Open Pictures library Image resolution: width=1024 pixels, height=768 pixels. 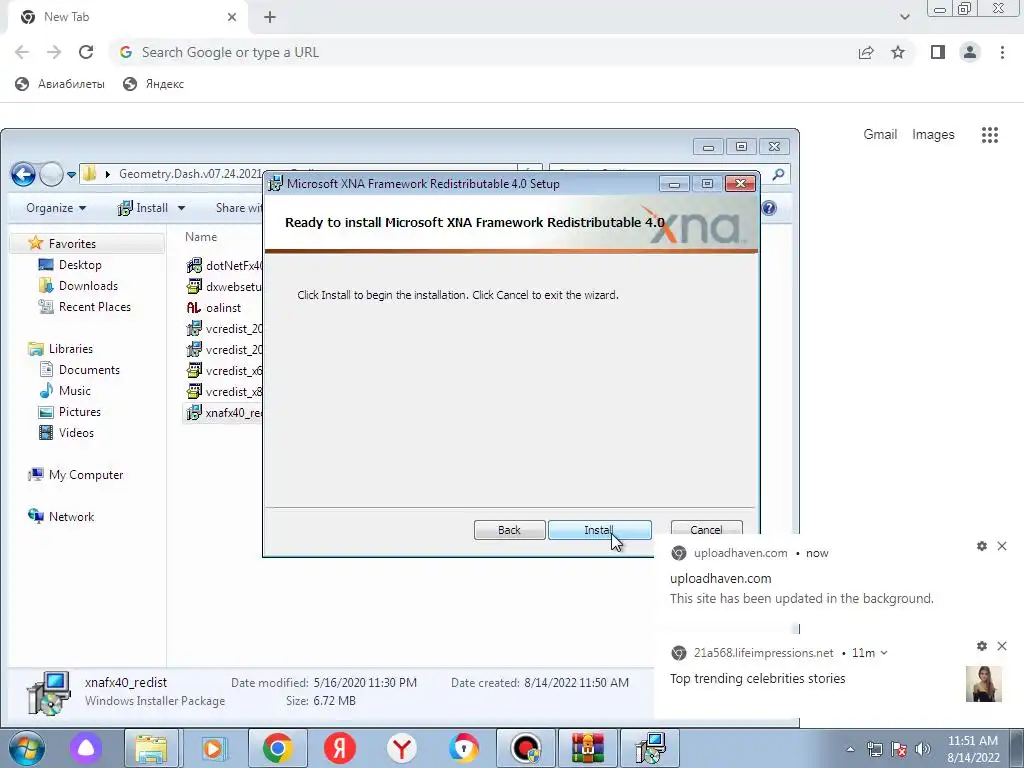click(x=80, y=411)
